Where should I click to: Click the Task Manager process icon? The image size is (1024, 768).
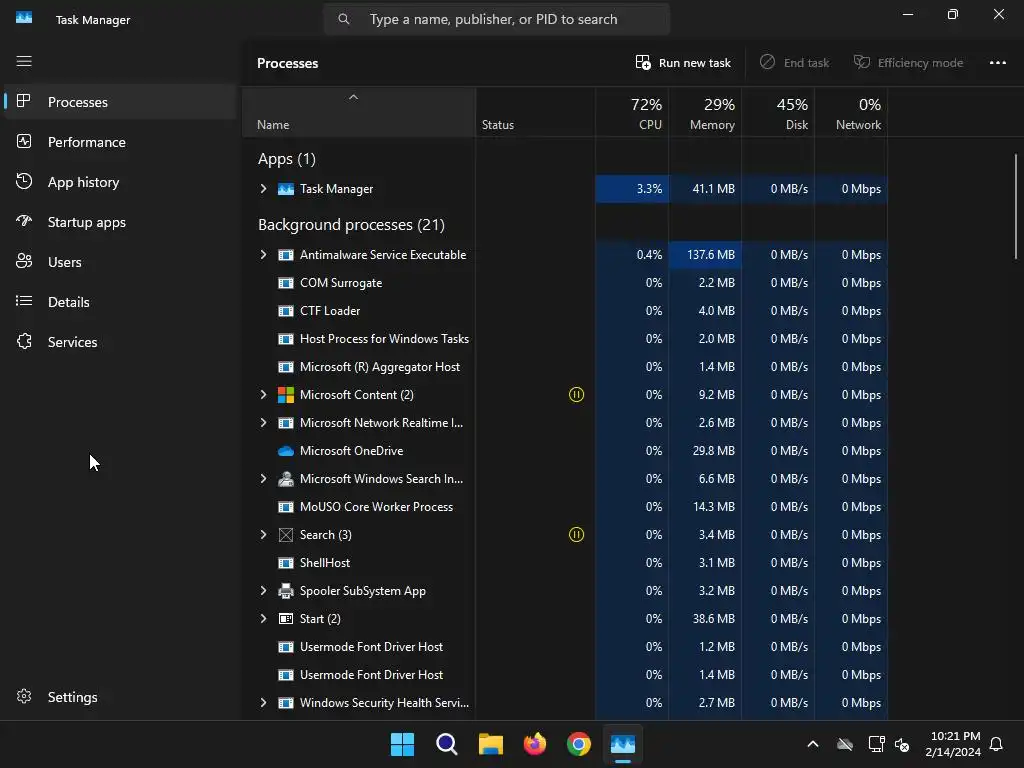[286, 189]
